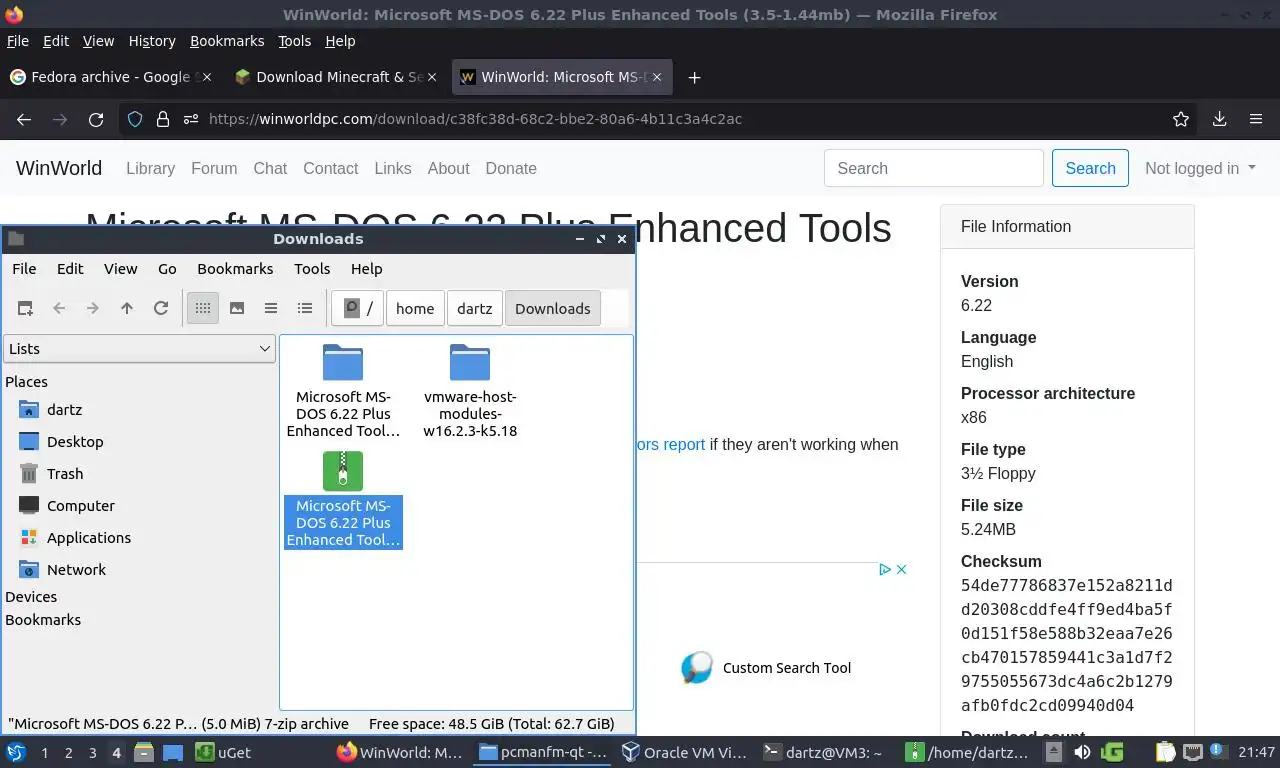Open View menu in file manager
This screenshot has height=768, width=1280.
click(x=121, y=269)
